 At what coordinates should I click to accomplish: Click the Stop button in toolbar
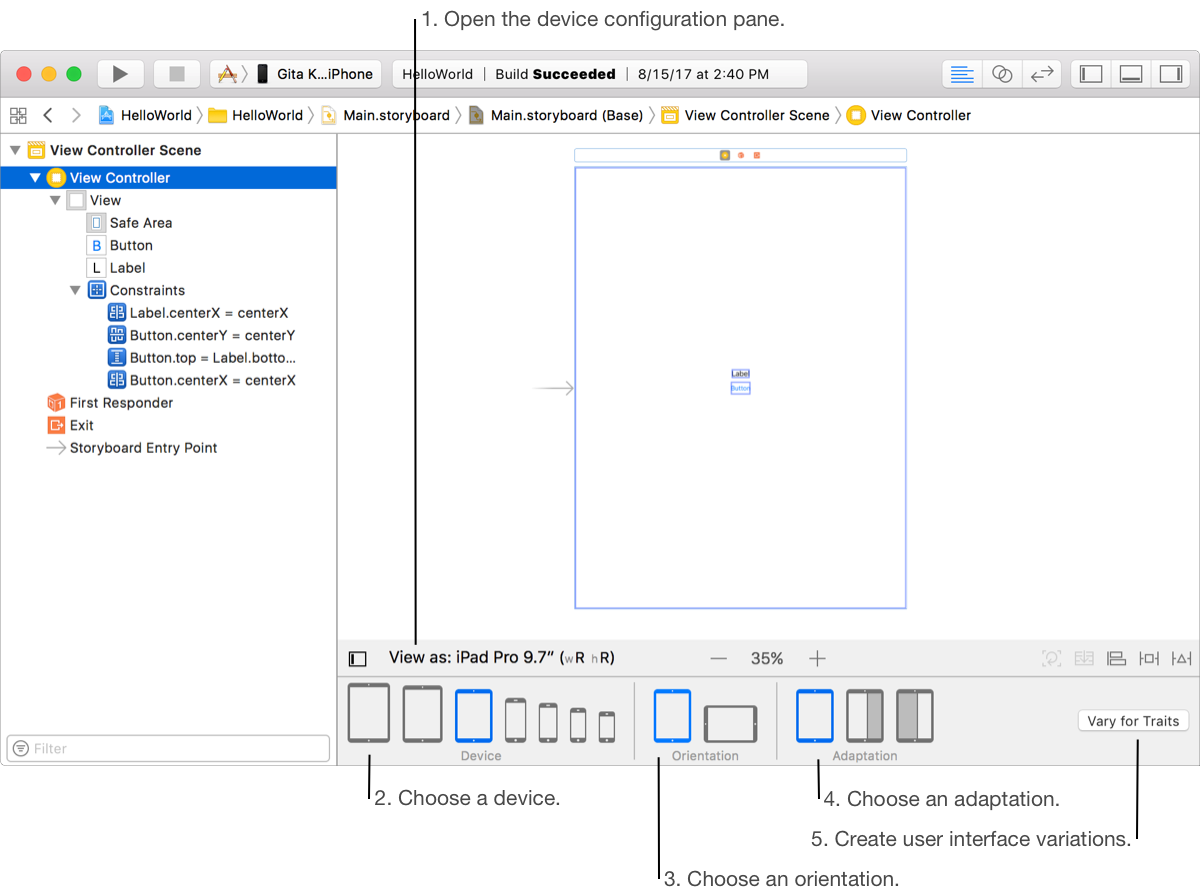click(177, 74)
